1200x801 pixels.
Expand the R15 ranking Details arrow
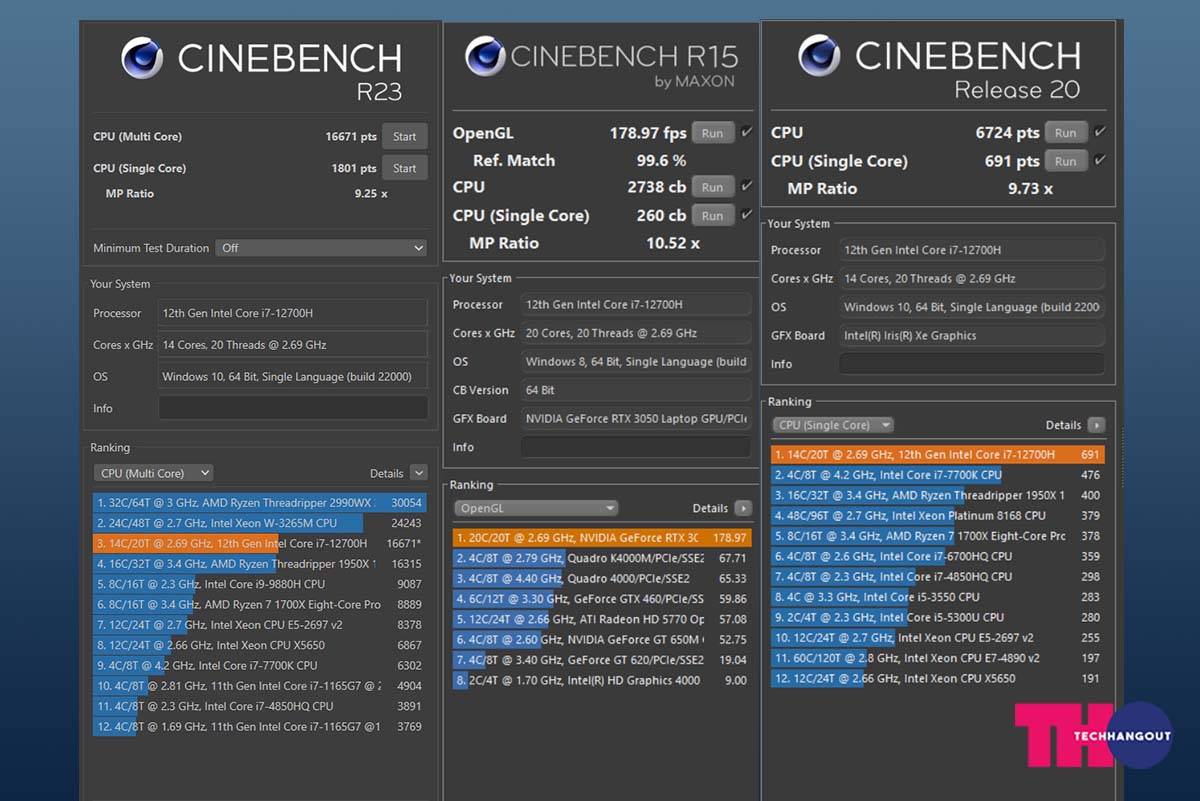coord(743,508)
